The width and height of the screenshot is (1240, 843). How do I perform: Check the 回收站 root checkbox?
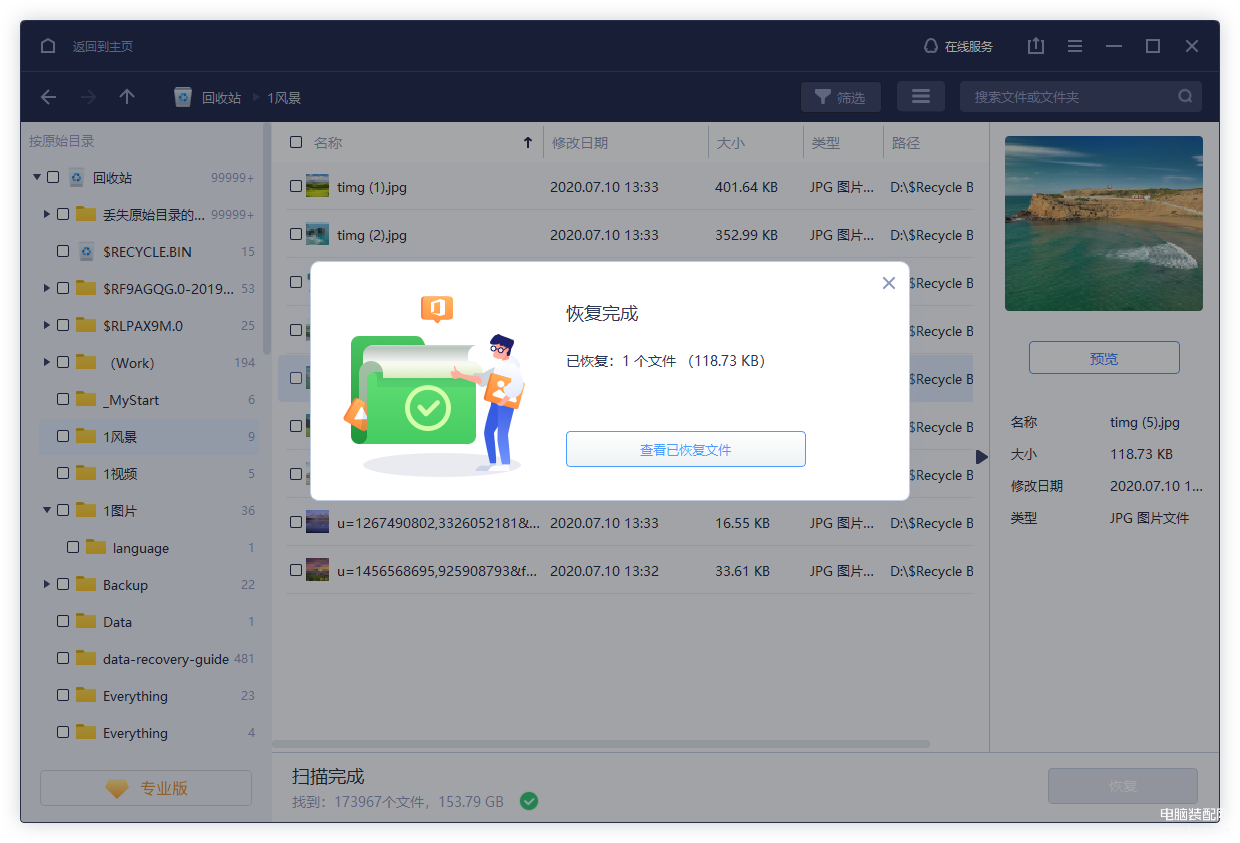point(53,177)
